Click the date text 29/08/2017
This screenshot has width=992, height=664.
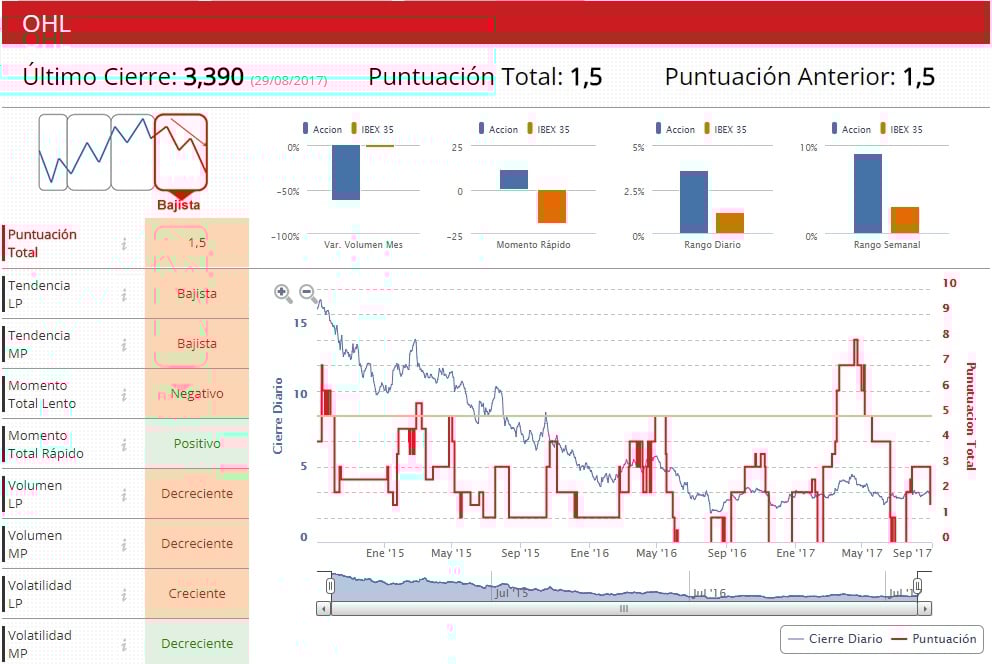(289, 80)
